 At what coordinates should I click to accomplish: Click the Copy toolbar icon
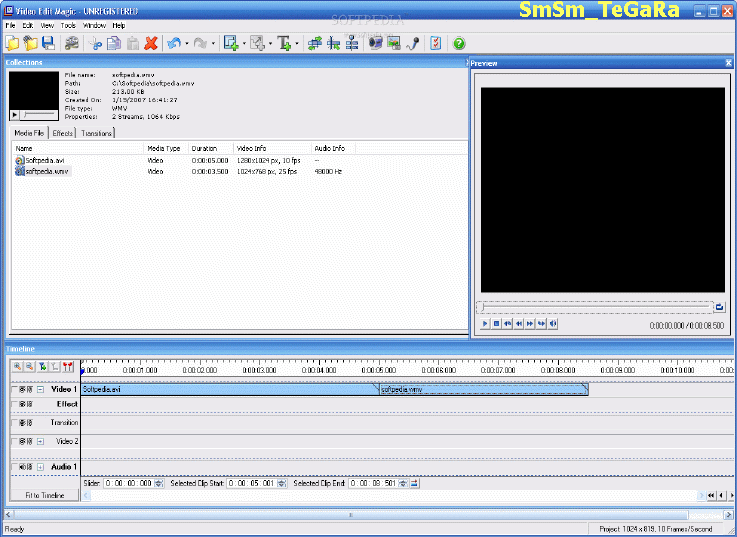pos(114,44)
